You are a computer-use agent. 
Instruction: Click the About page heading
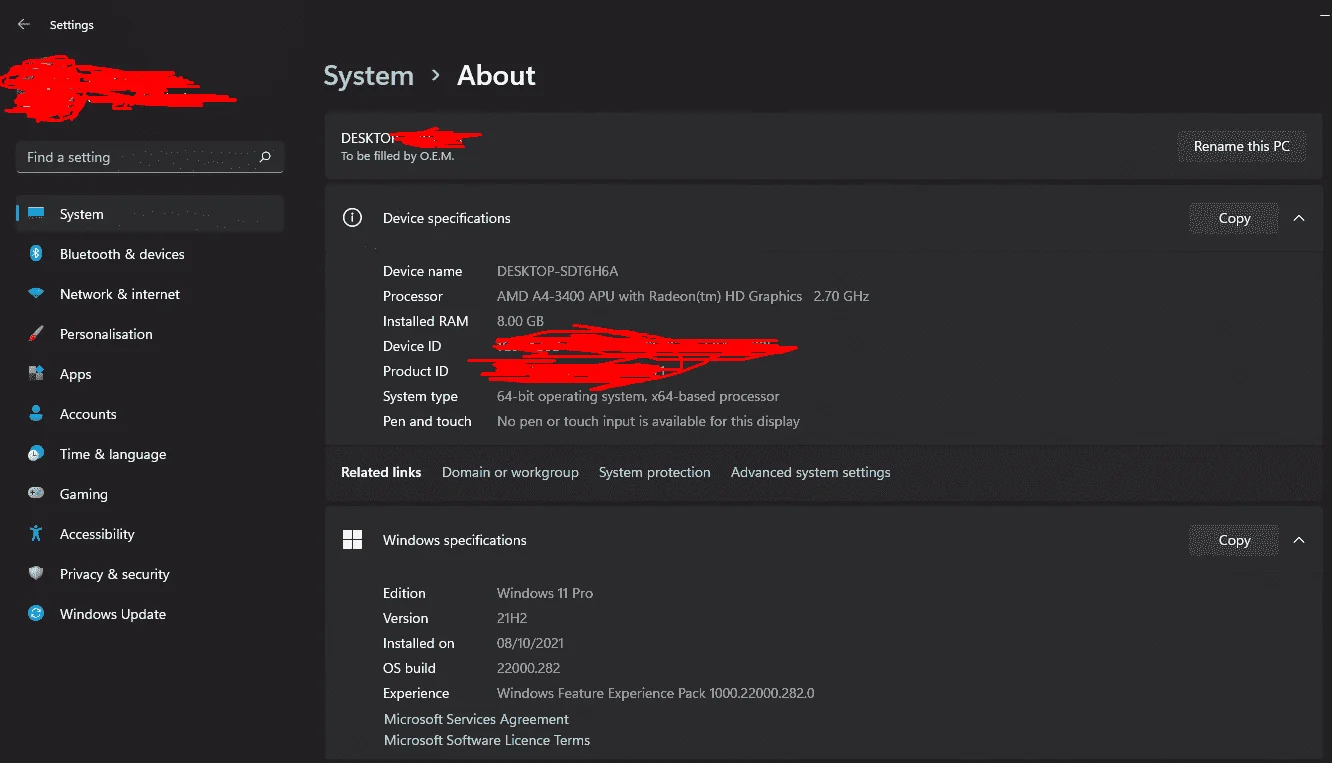click(496, 76)
